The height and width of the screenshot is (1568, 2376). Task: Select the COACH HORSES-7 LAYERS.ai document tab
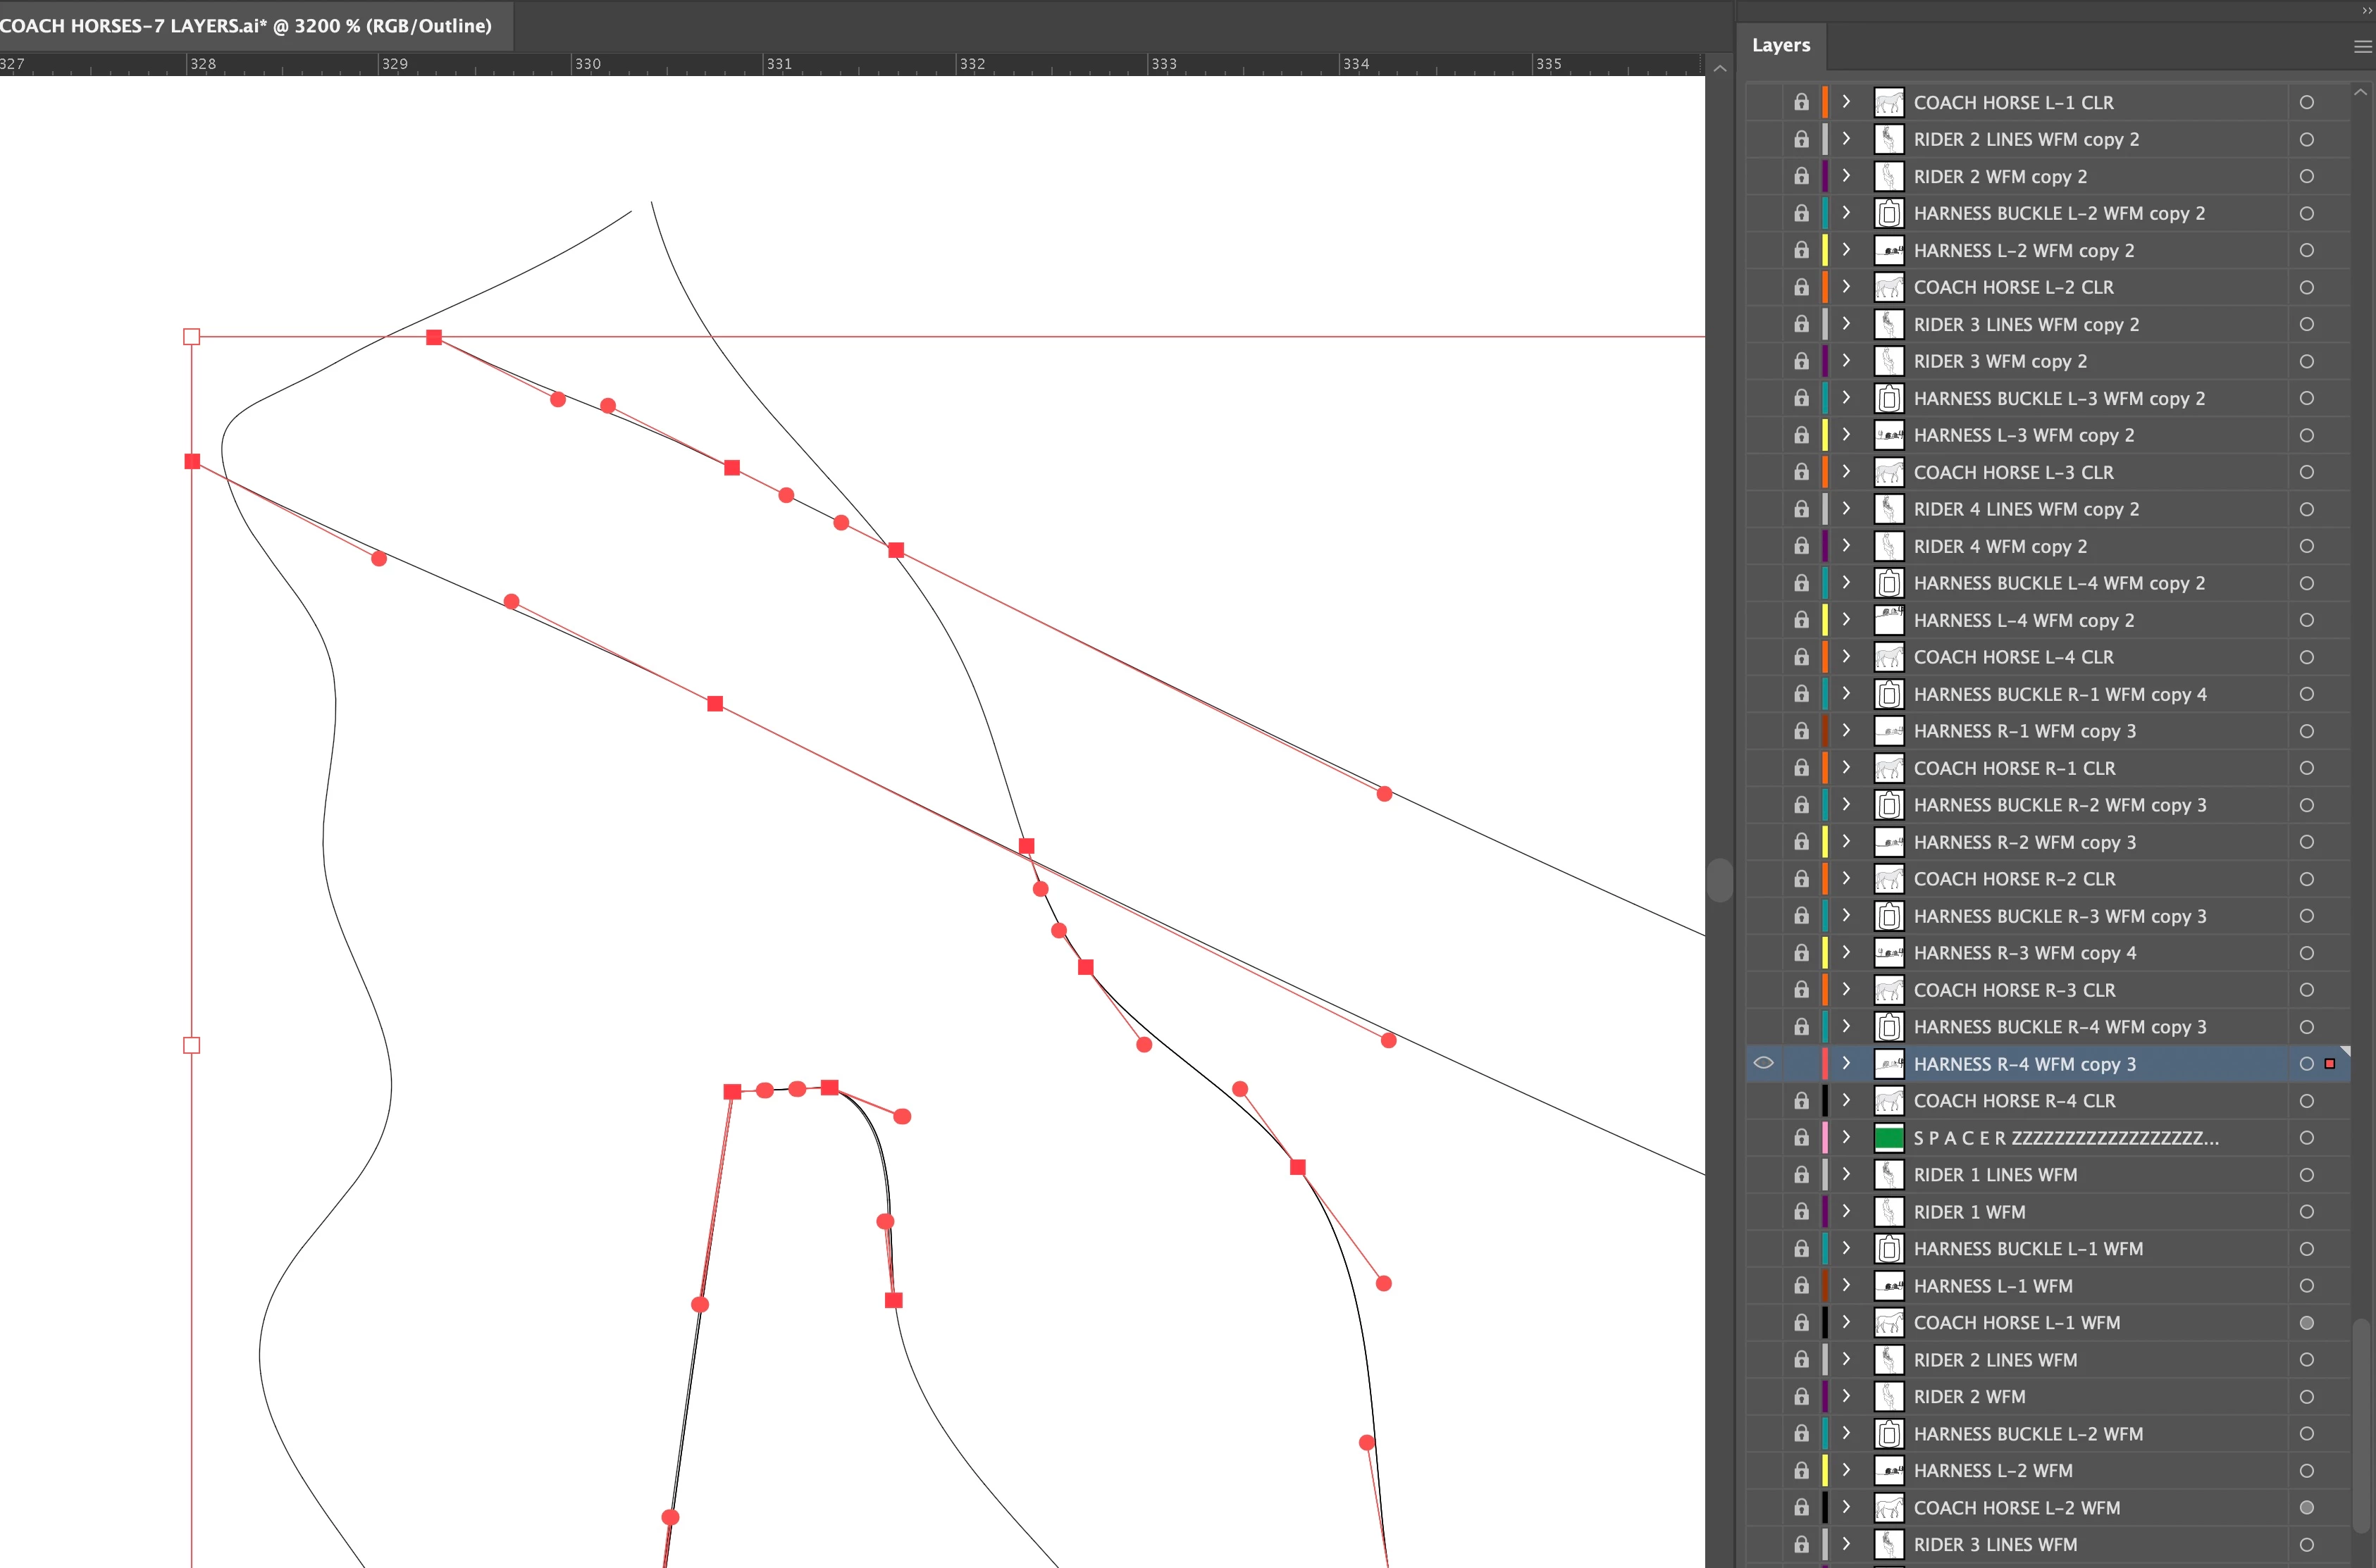[246, 26]
